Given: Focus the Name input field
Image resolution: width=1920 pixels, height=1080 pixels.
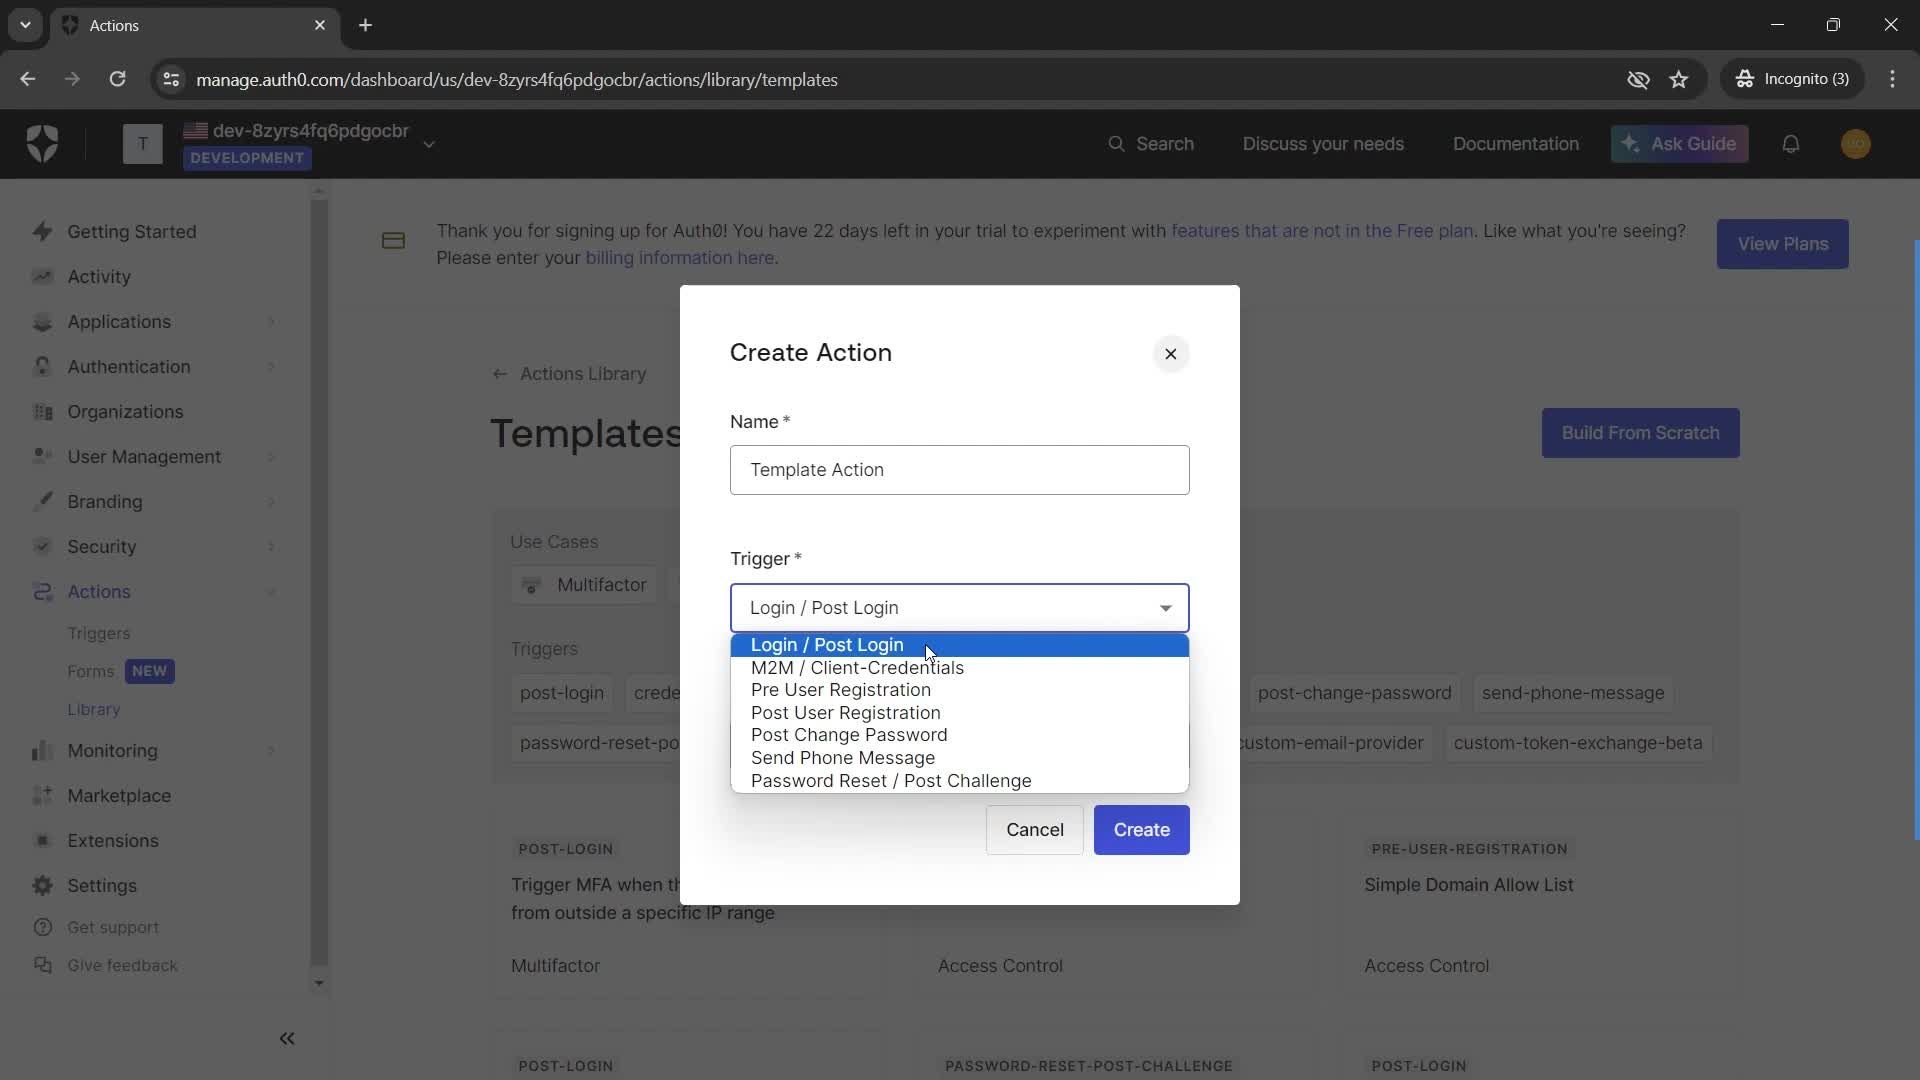Looking at the screenshot, I should tap(960, 470).
